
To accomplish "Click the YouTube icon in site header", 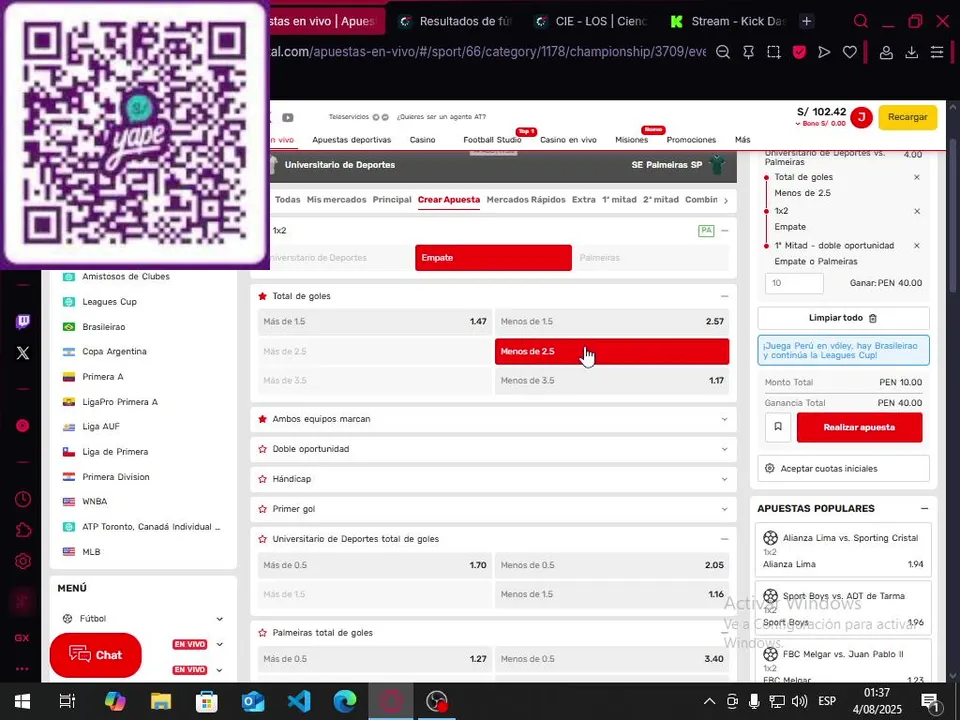I will click(288, 117).
